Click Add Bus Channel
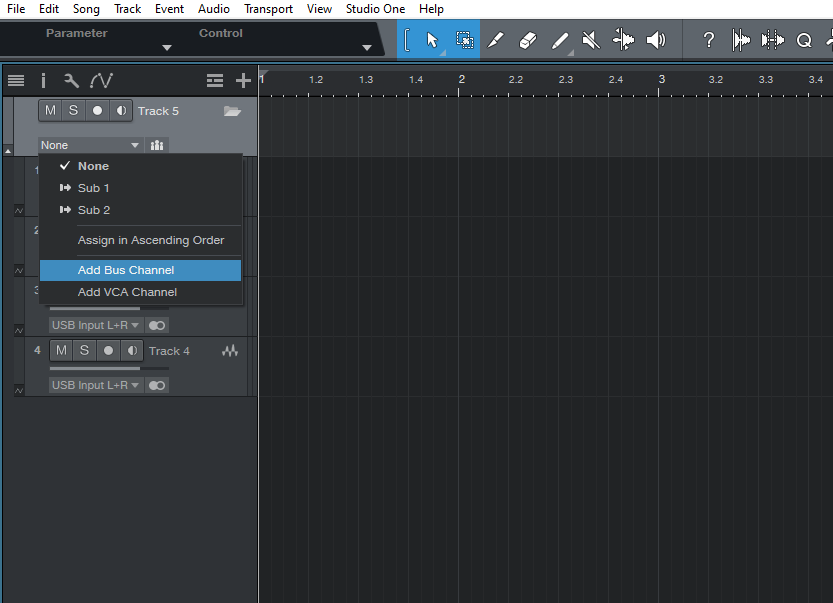833x603 pixels. (140, 270)
